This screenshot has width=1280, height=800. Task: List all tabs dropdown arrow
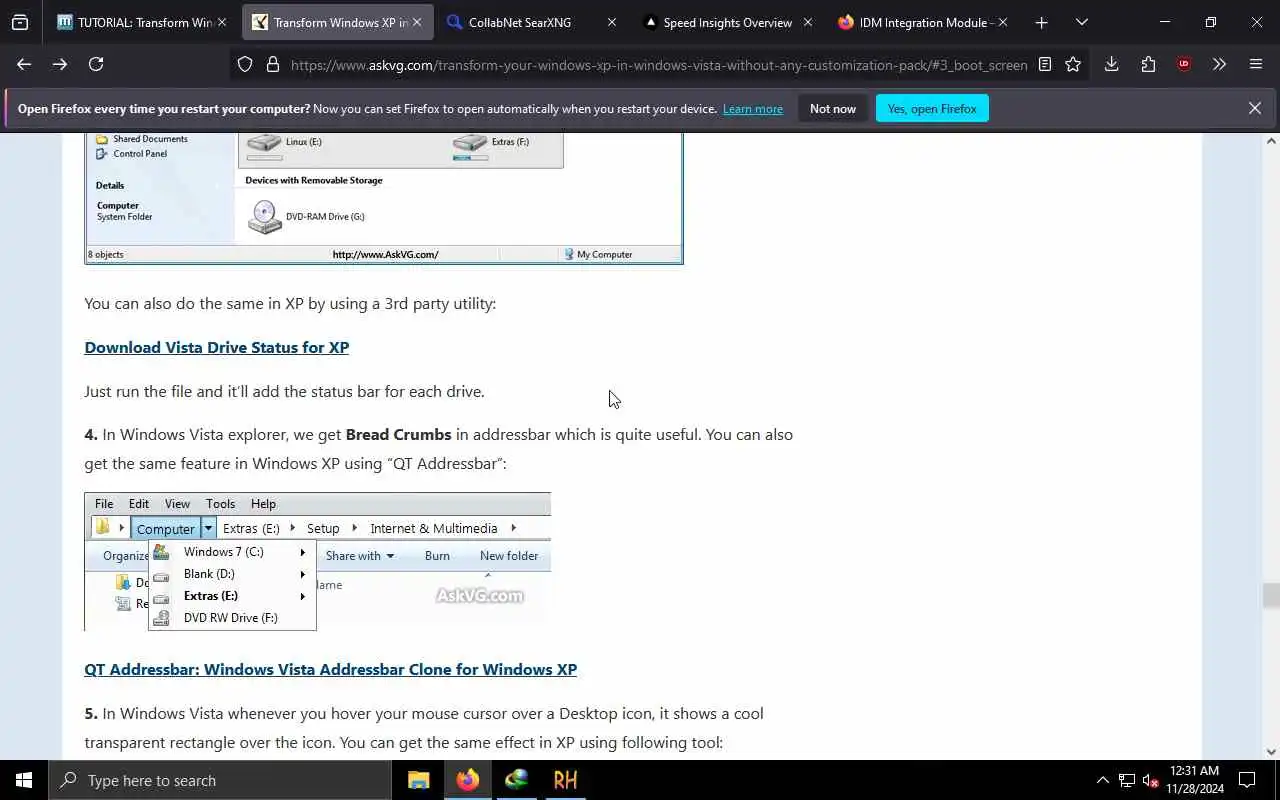pyautogui.click(x=1081, y=22)
